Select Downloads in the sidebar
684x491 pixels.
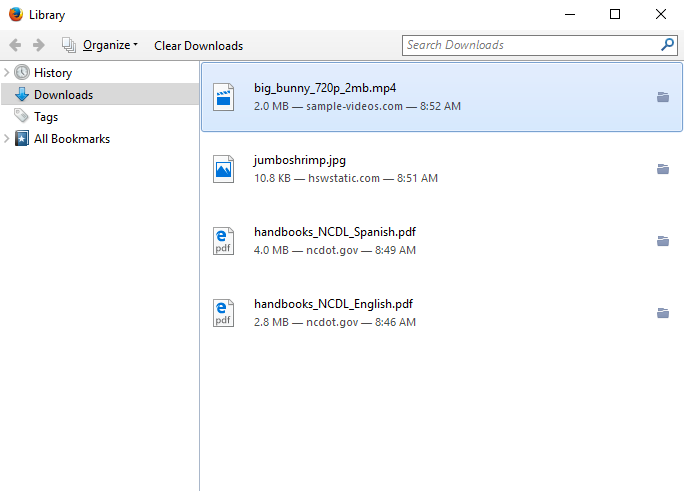click(63, 95)
